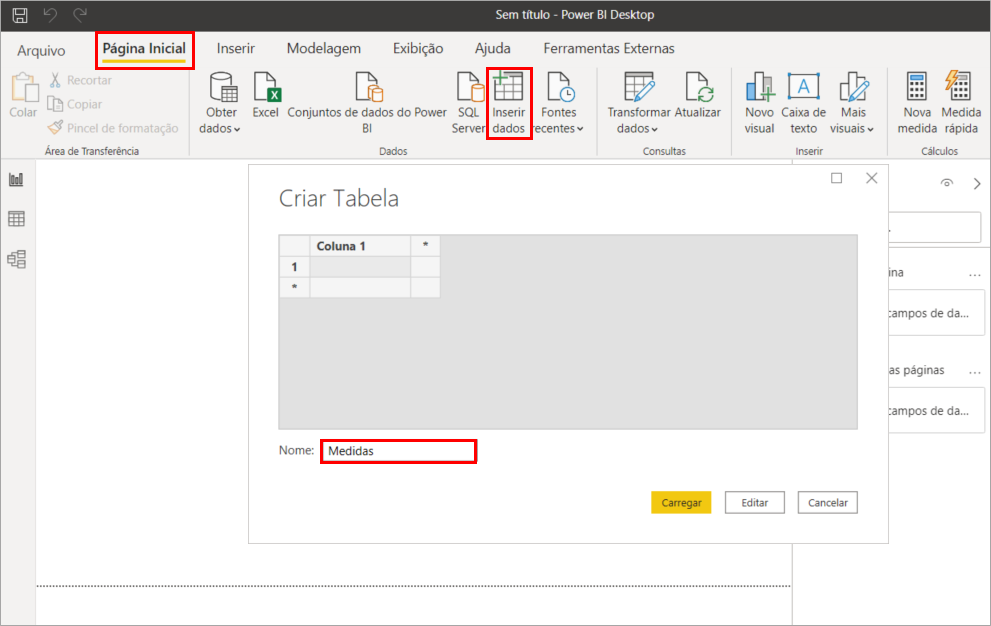
Task: Open the Transformar dados dropdown
Action: pyautogui.click(x=638, y=103)
